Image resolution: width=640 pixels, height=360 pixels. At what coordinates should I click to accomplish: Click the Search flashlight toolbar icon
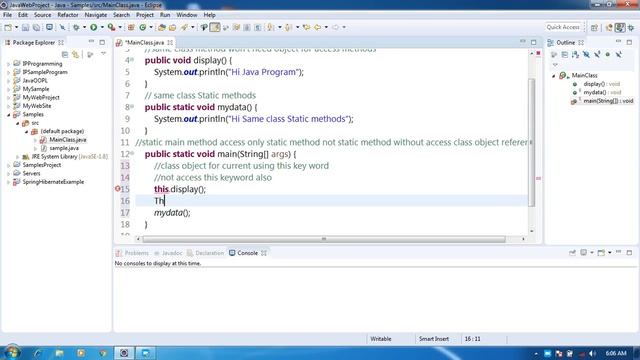184,27
